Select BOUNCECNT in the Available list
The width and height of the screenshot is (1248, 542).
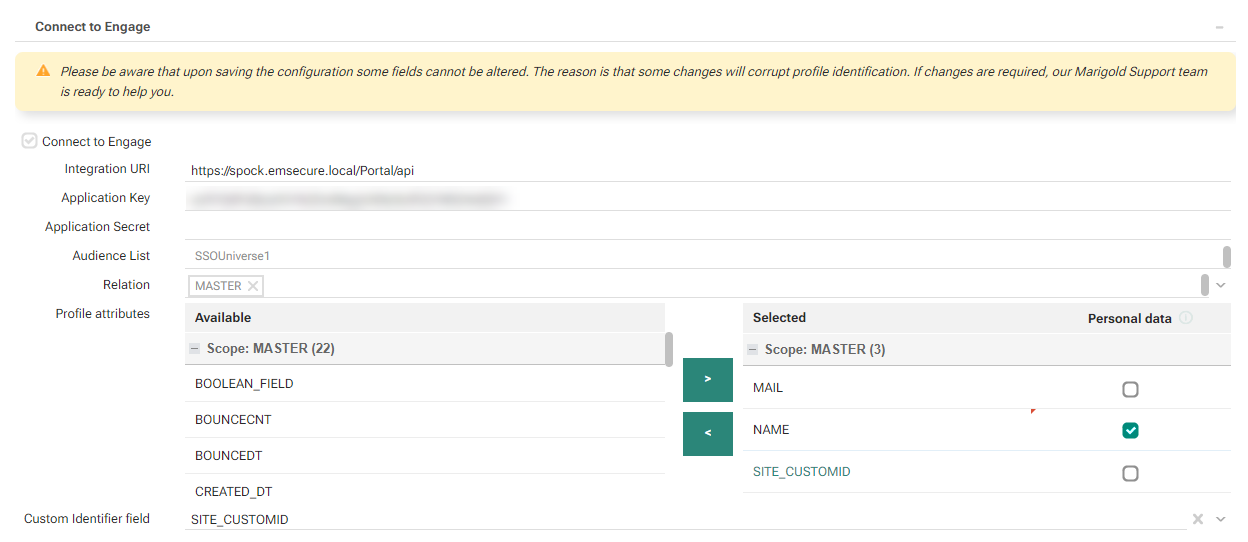(x=233, y=420)
